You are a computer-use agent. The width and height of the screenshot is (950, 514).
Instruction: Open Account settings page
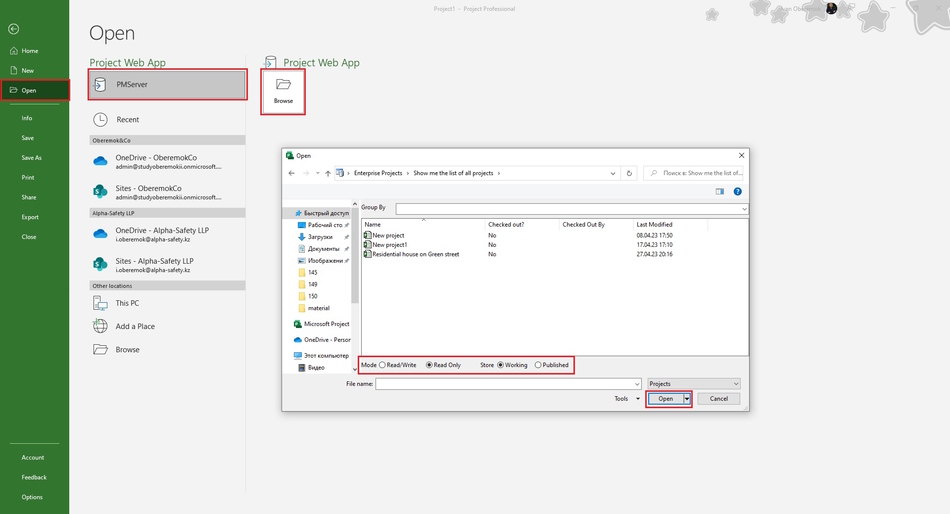(x=33, y=458)
